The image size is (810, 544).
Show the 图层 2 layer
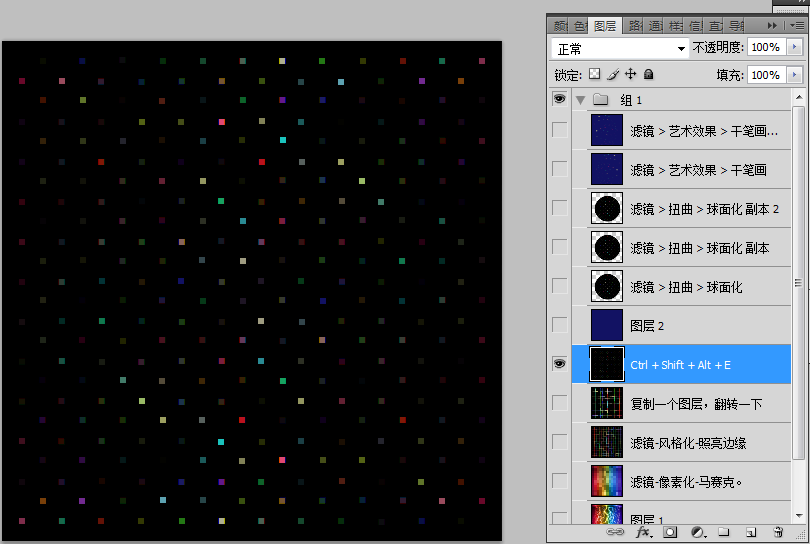pos(559,325)
